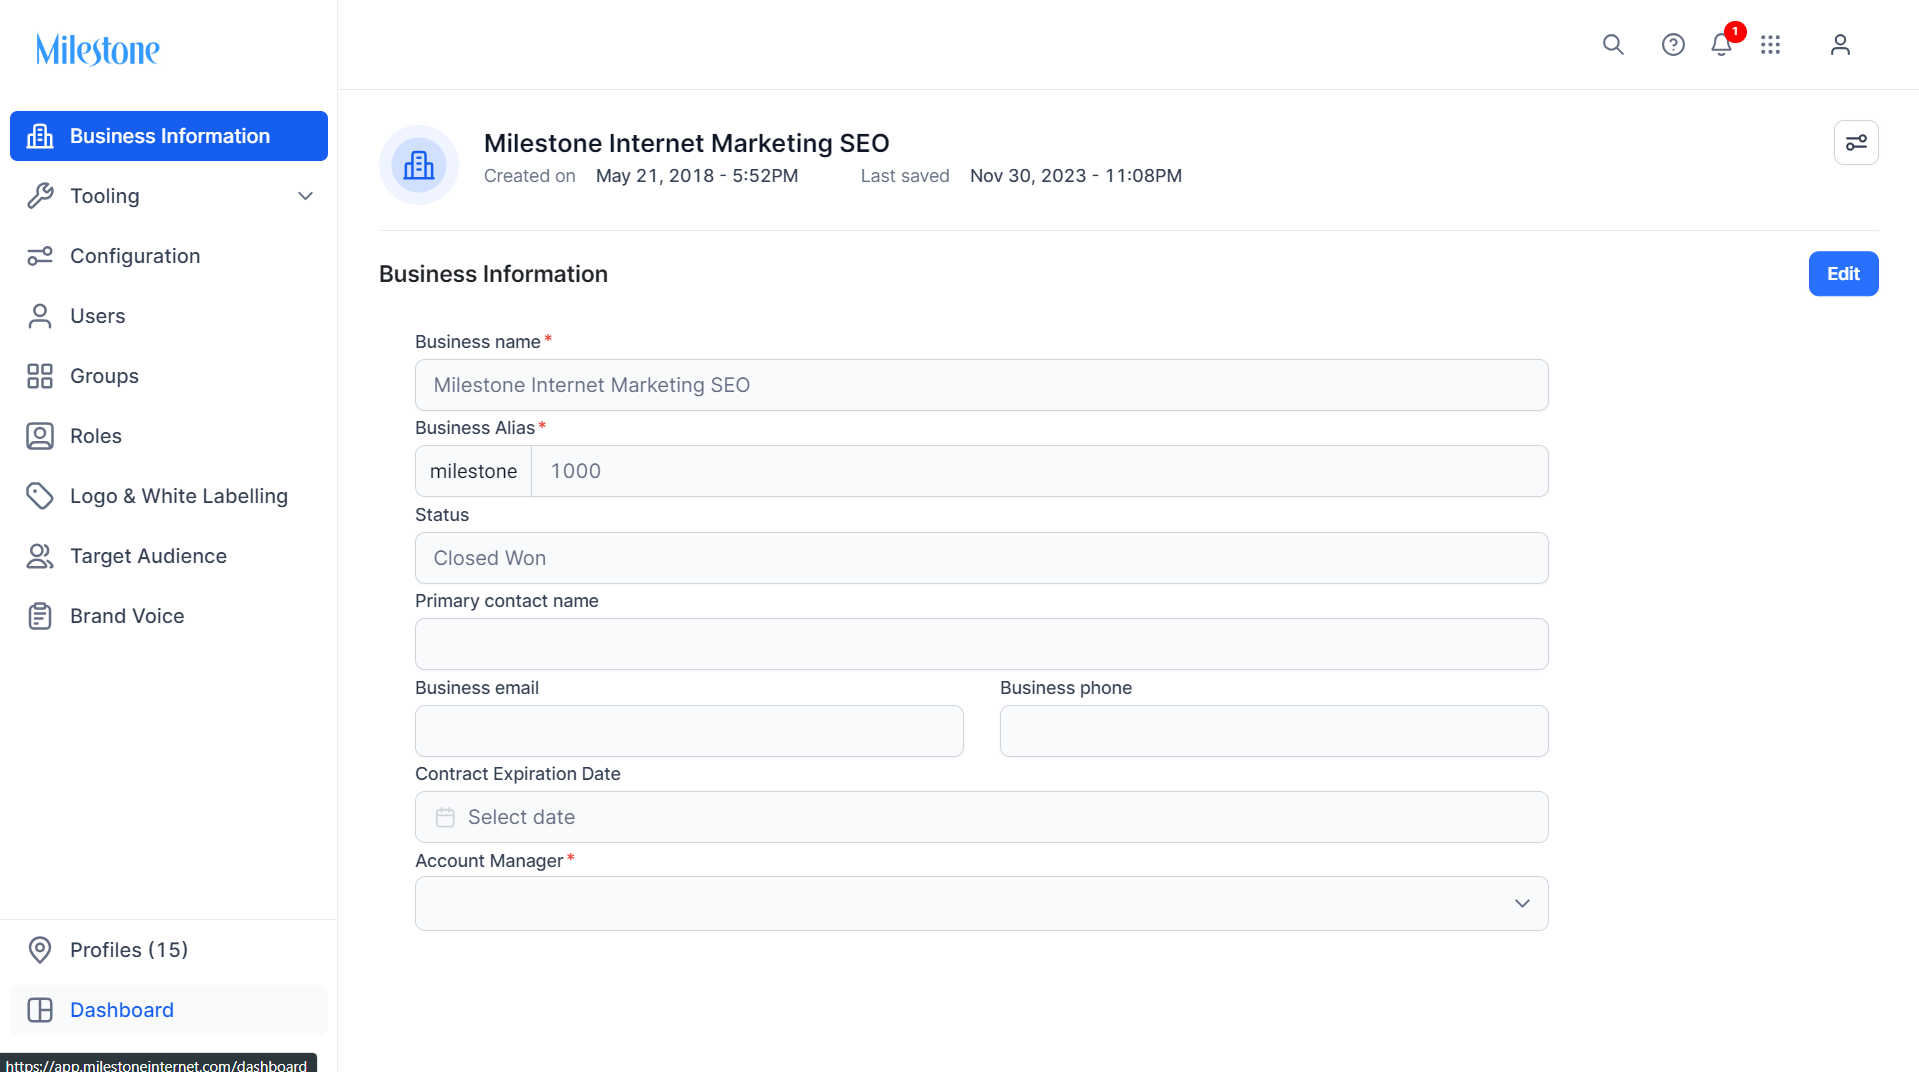Click the Configuration sliders icon in sidebar
1919x1072 pixels.
point(40,256)
